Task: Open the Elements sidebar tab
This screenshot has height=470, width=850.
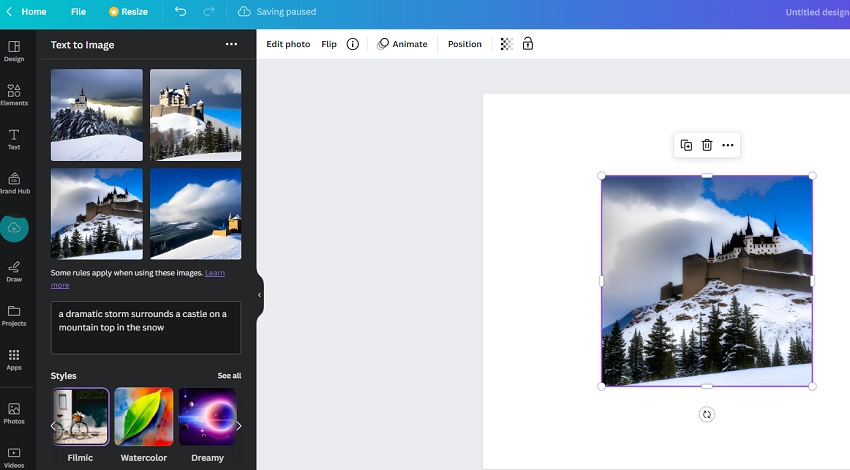Action: pos(14,95)
